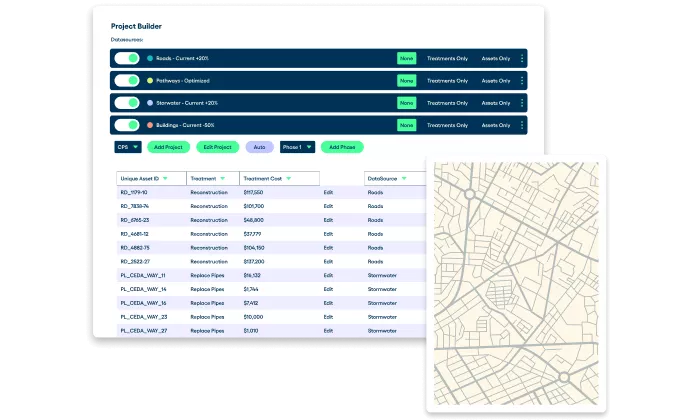Open kebab menu for Stormwater datasource row
Image resolution: width=700 pixels, height=420 pixels.
[x=522, y=103]
